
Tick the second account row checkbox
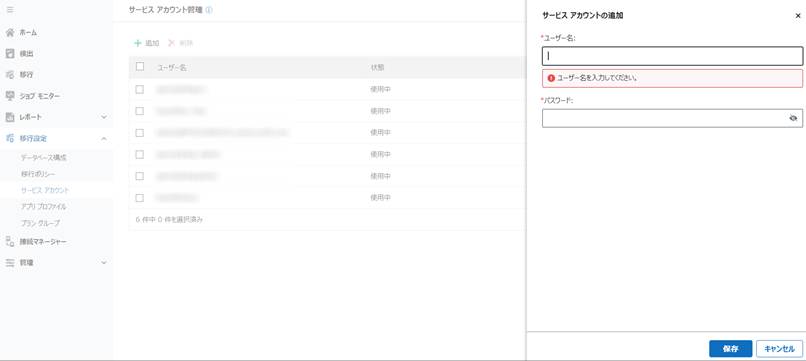(x=140, y=111)
